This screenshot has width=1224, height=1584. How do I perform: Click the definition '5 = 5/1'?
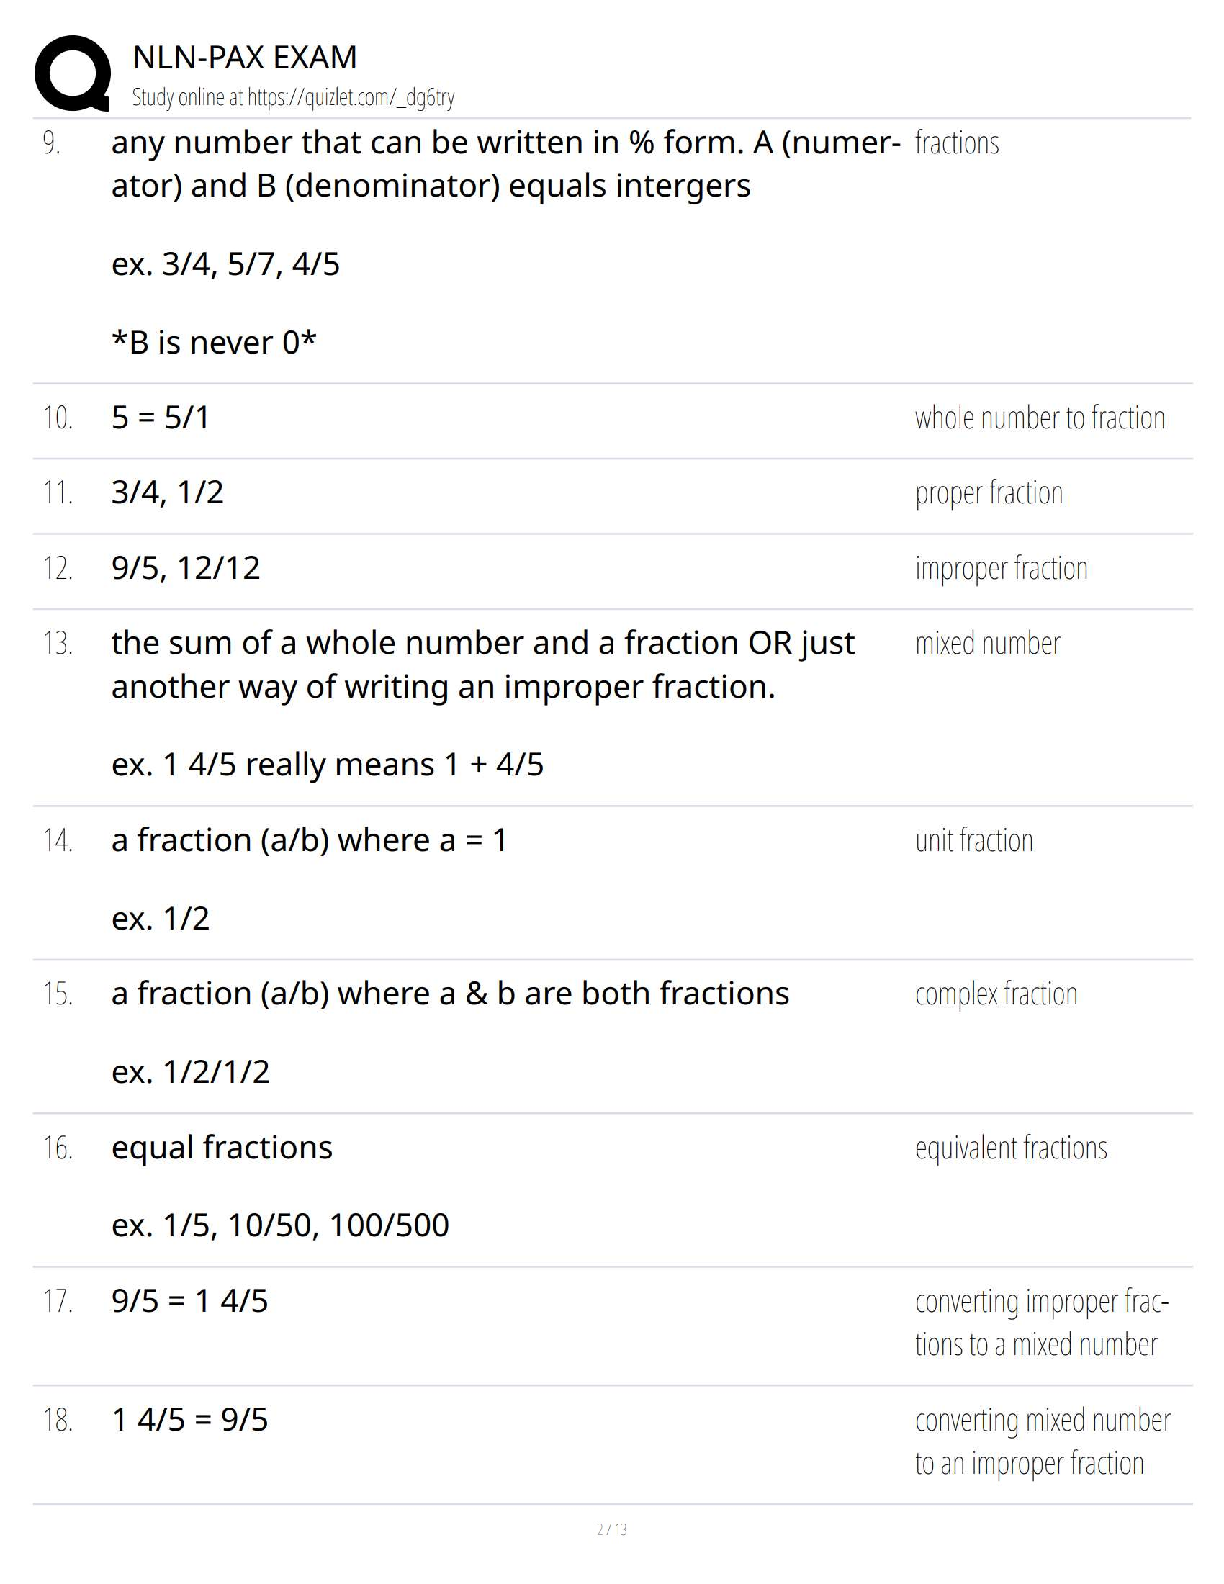click(x=161, y=417)
